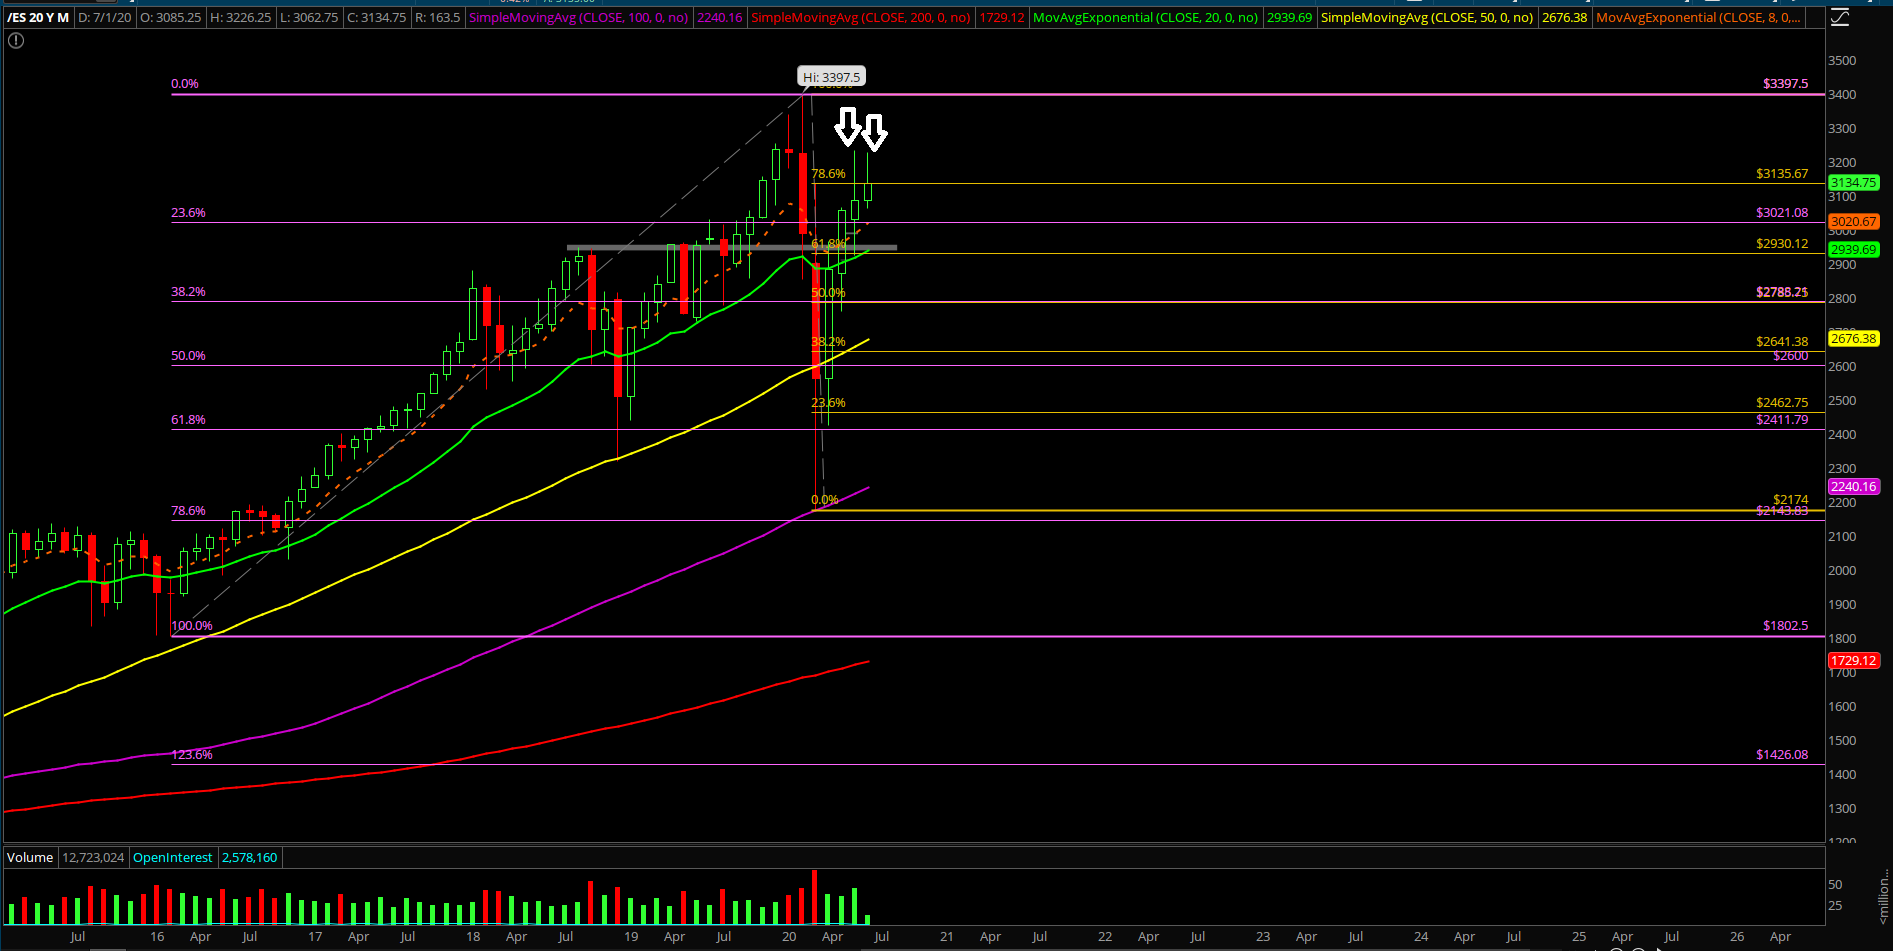This screenshot has height=951, width=1893.
Task: Select the $3397.5 Fibonacci level label
Action: (1785, 84)
